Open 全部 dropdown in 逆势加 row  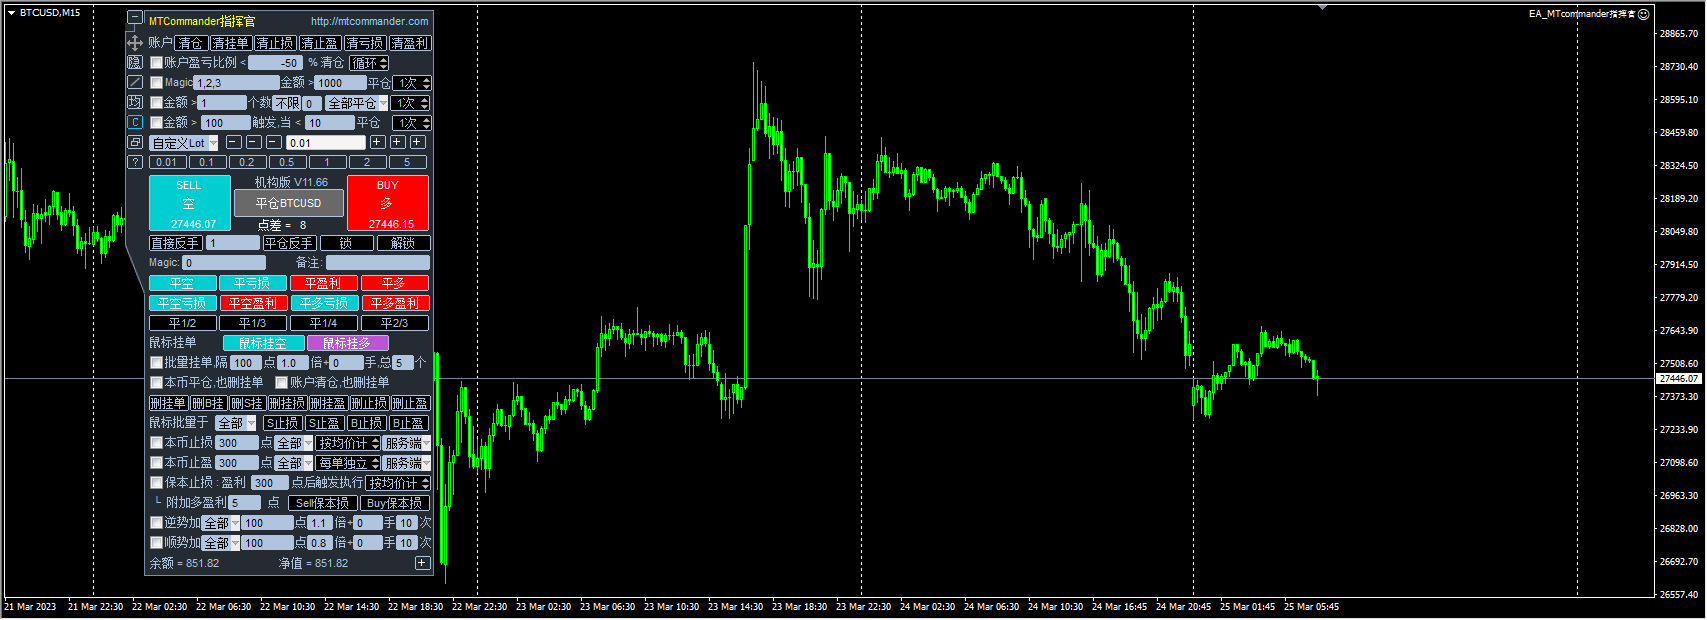(x=220, y=523)
